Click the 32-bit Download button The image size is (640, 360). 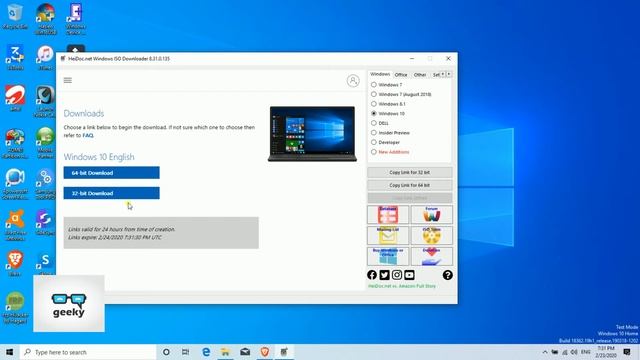tap(111, 193)
